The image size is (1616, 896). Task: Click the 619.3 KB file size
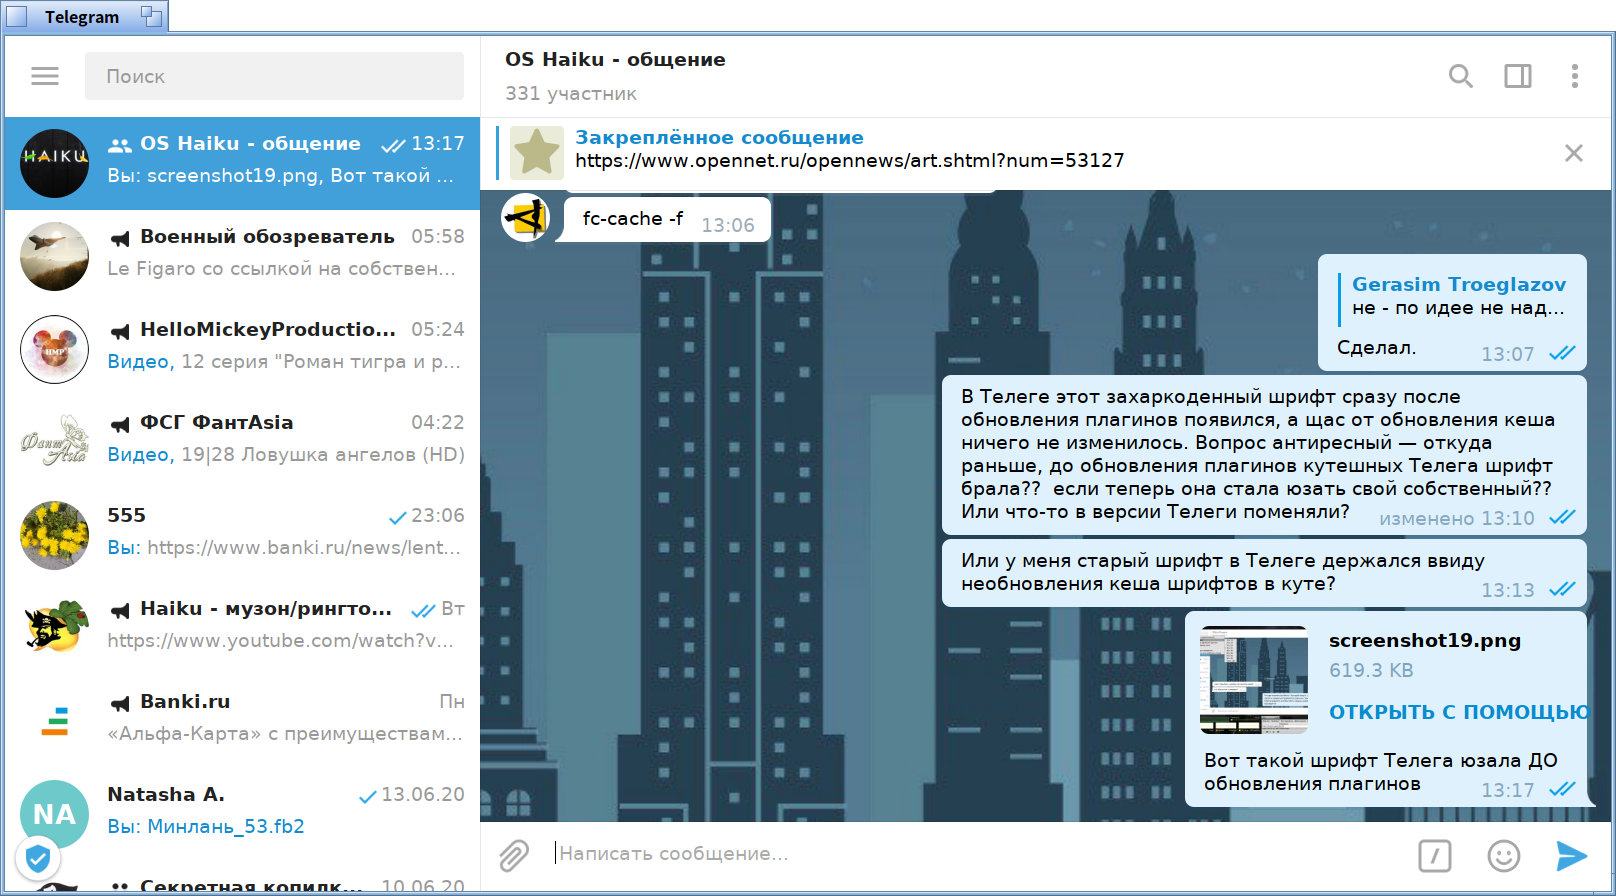tap(1371, 671)
